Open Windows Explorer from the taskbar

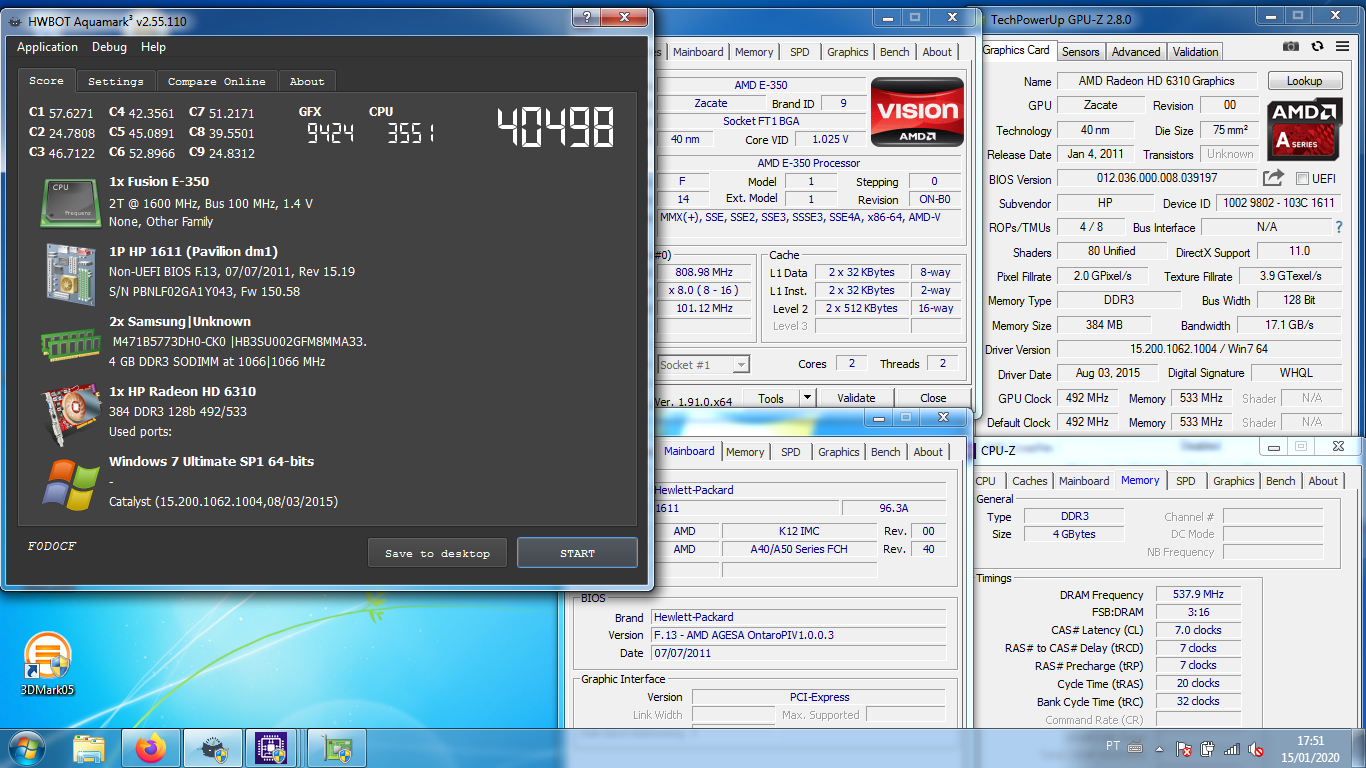(90, 748)
